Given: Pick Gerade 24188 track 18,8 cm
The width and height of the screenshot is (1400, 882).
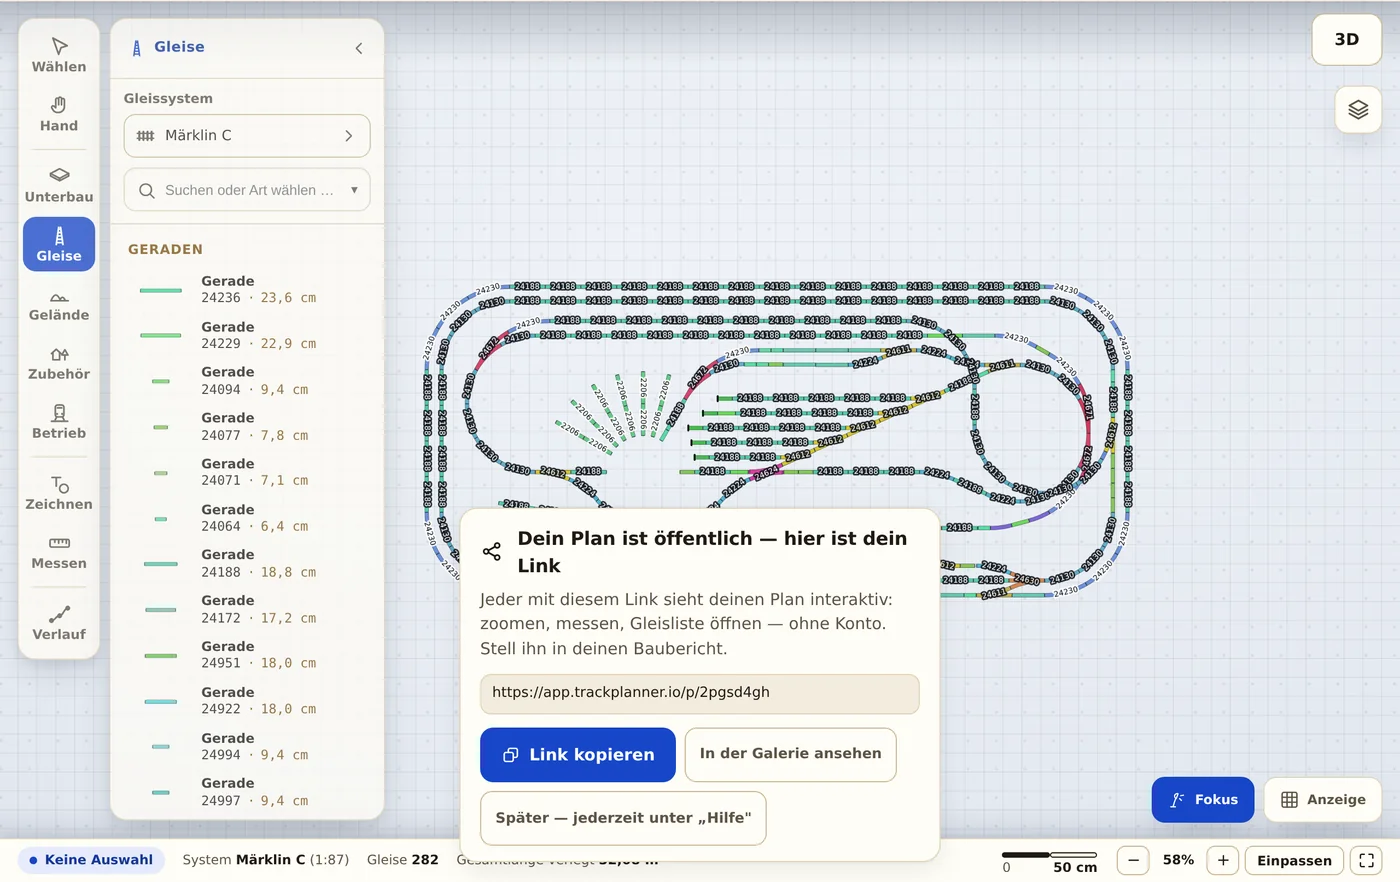Looking at the screenshot, I should click(x=247, y=564).
